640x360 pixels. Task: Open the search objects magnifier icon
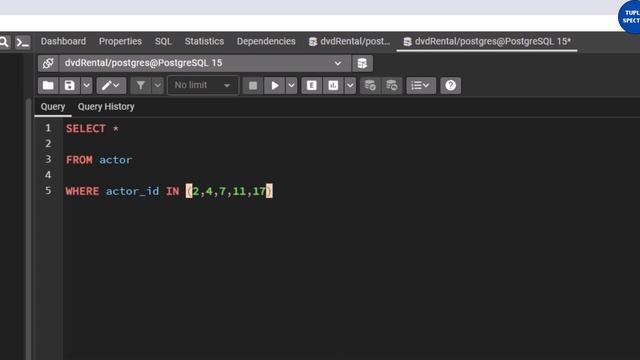click(4, 42)
